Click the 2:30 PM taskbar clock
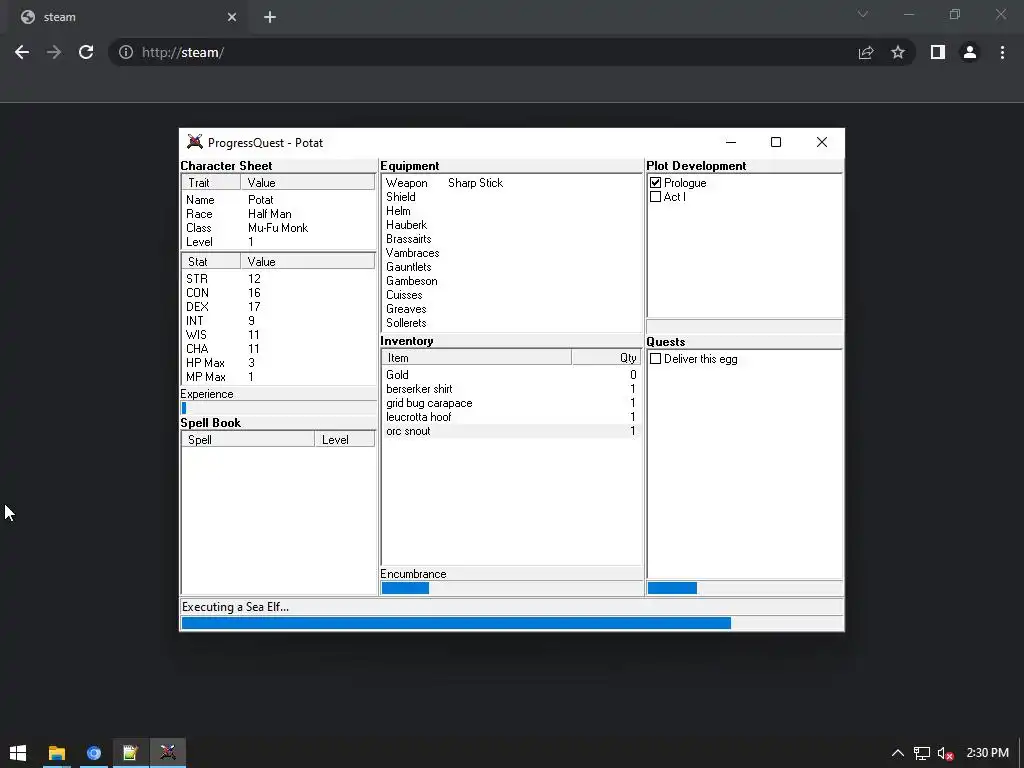The height and width of the screenshot is (768, 1024). [987, 753]
